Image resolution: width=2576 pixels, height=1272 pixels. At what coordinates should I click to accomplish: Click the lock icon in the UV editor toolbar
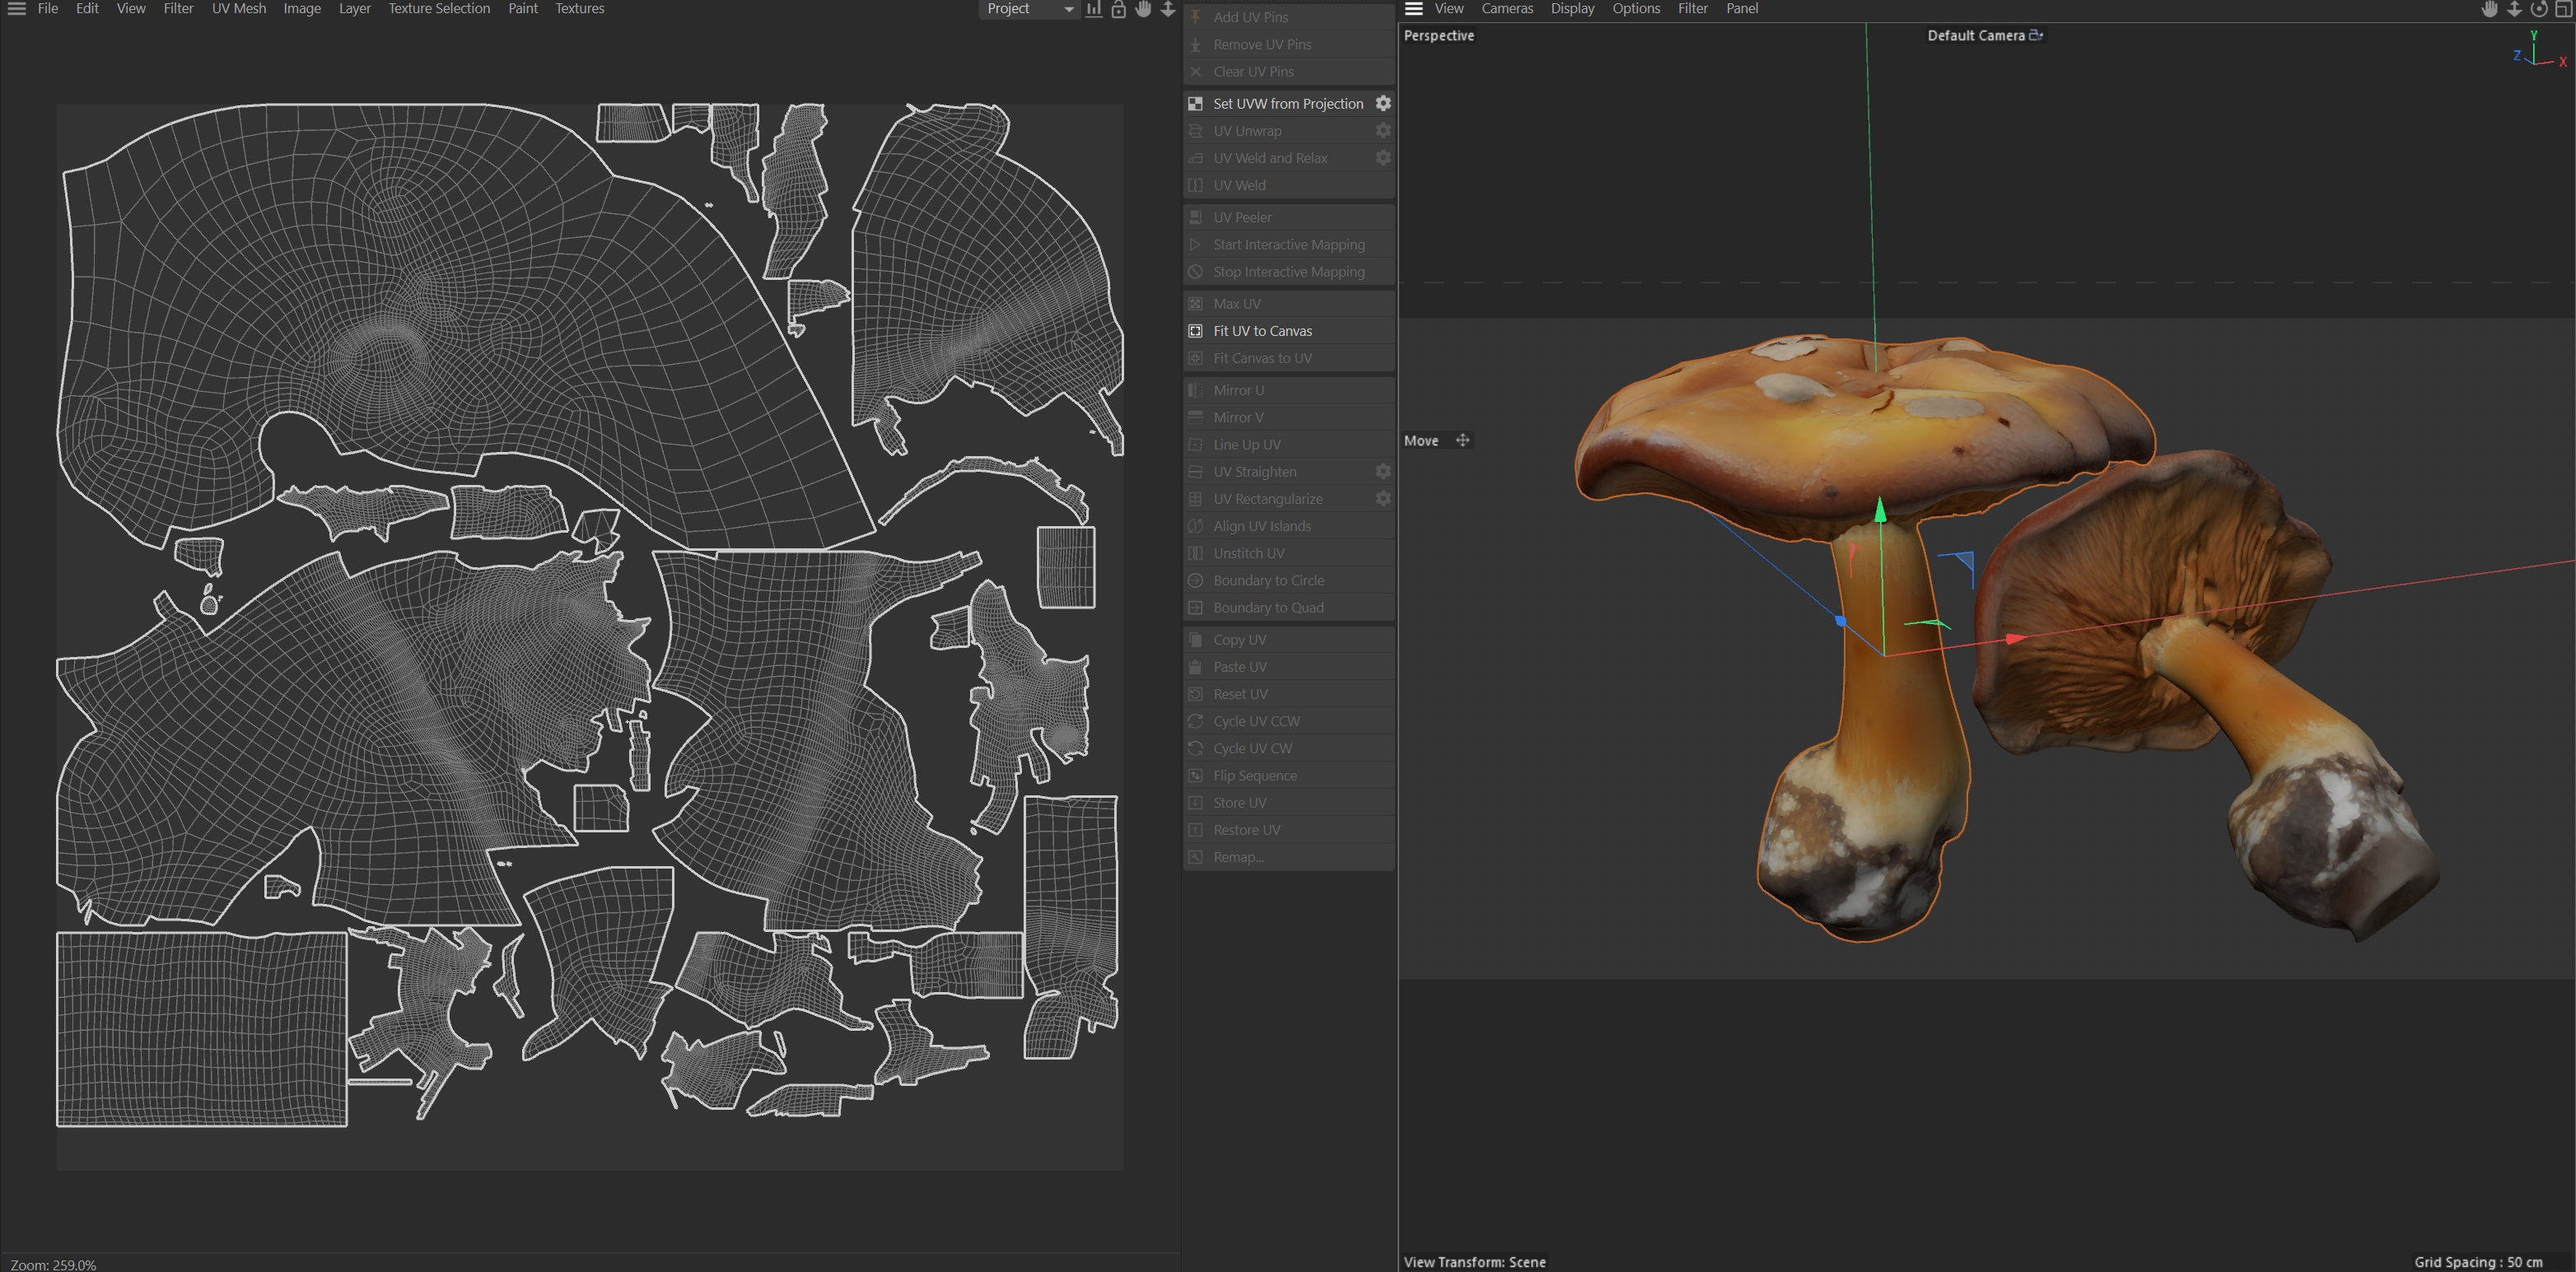pyautogui.click(x=1118, y=9)
